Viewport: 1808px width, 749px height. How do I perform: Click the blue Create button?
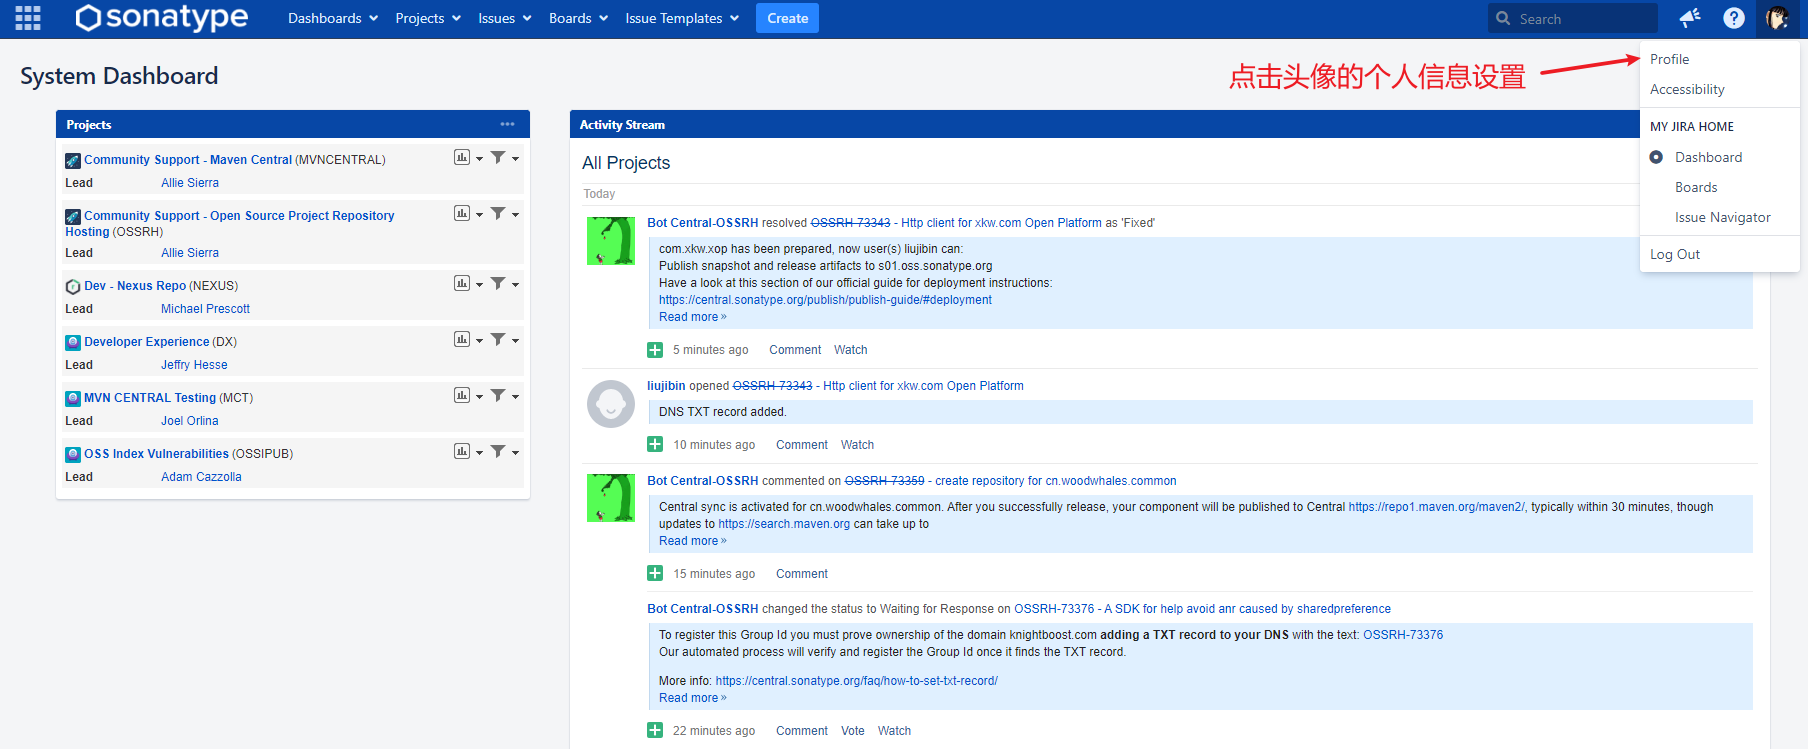point(787,18)
